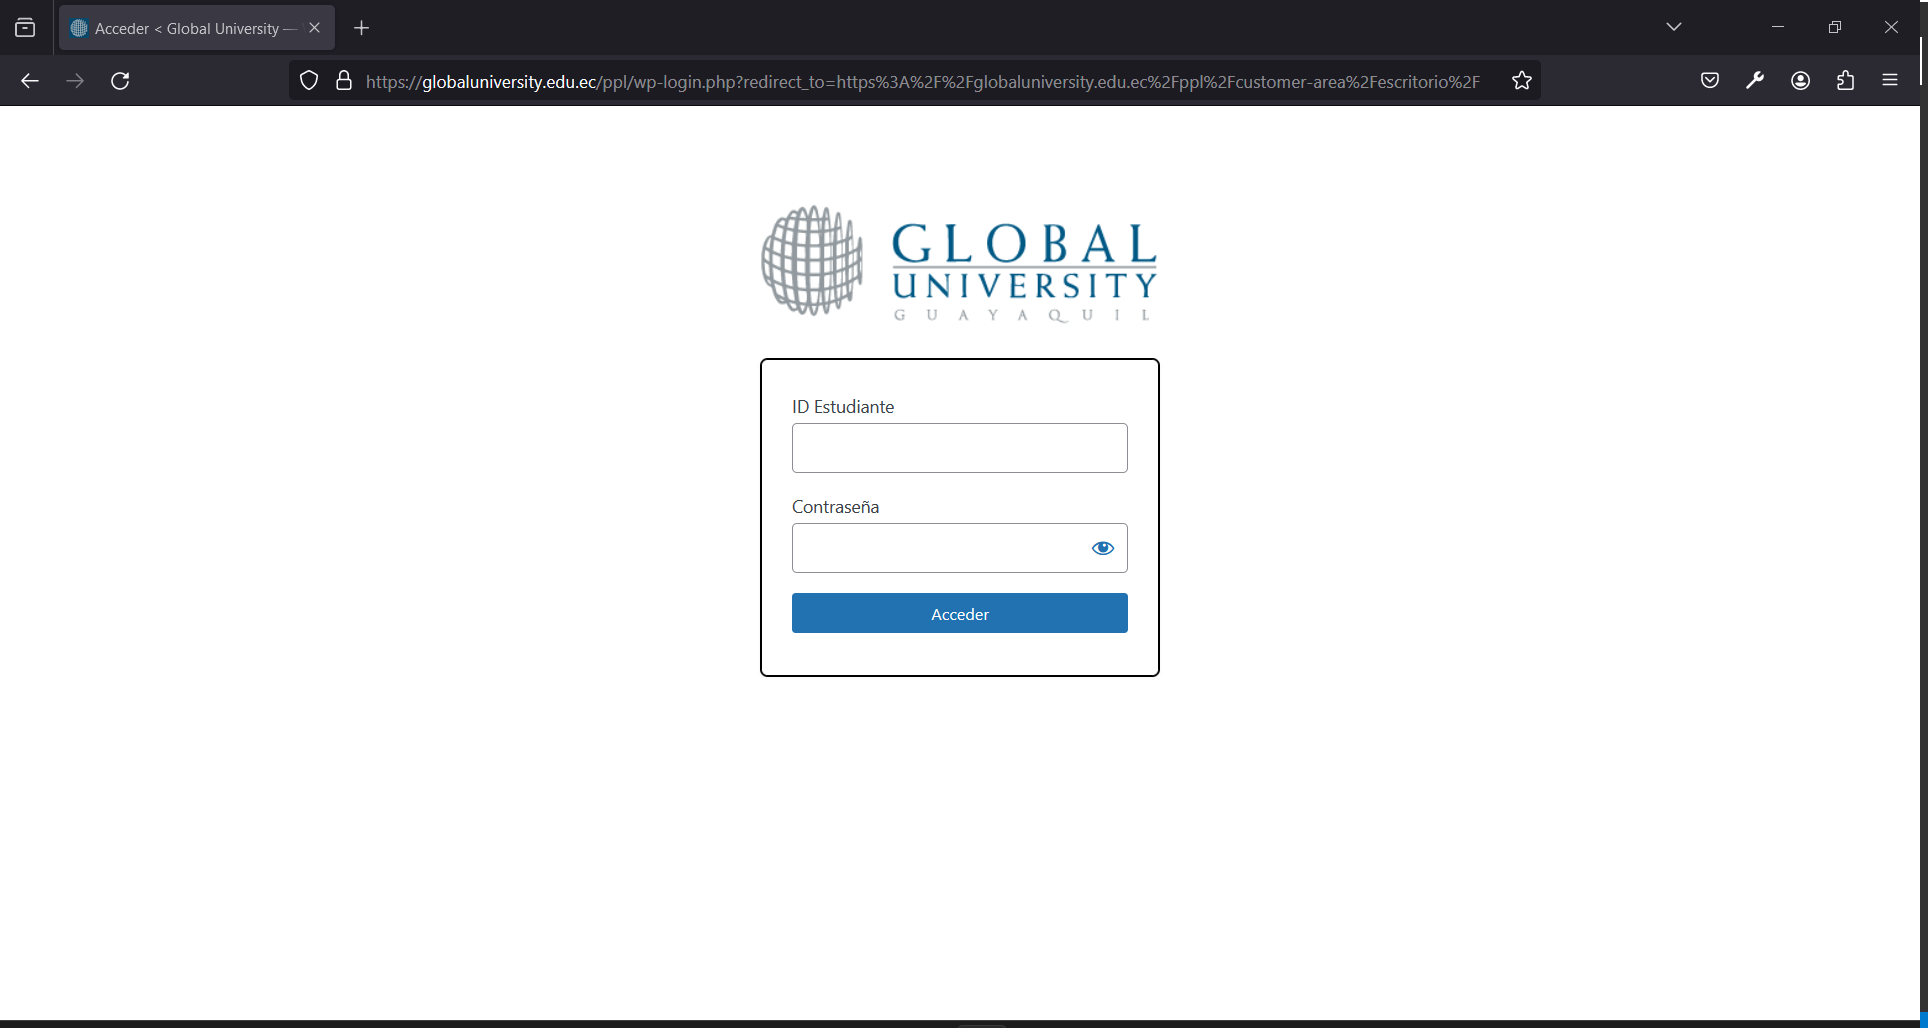Open tracking protection shield icon
The image size is (1928, 1028).
[309, 81]
